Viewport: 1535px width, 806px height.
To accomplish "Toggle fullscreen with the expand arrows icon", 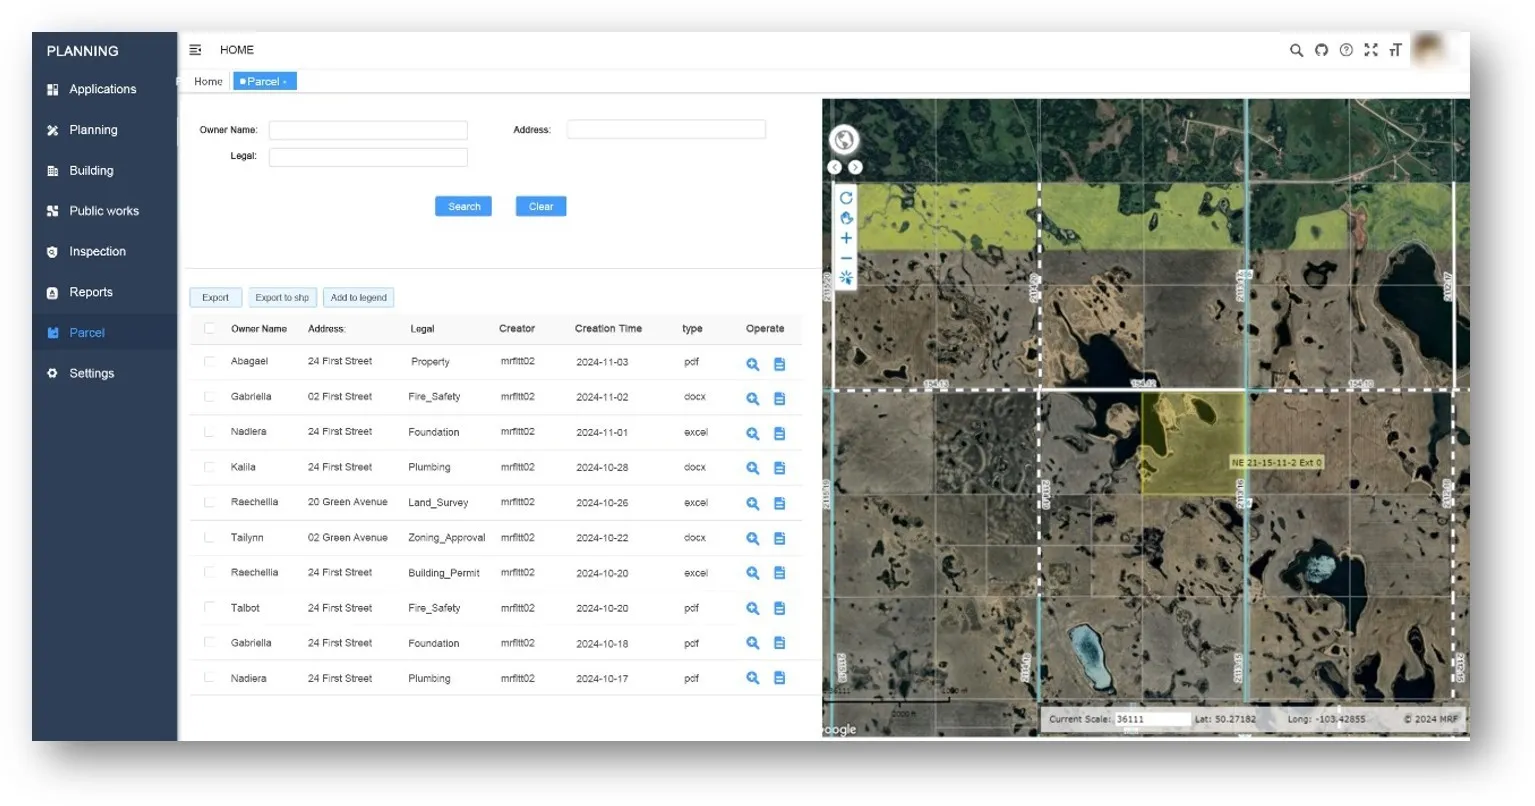I will (1371, 50).
